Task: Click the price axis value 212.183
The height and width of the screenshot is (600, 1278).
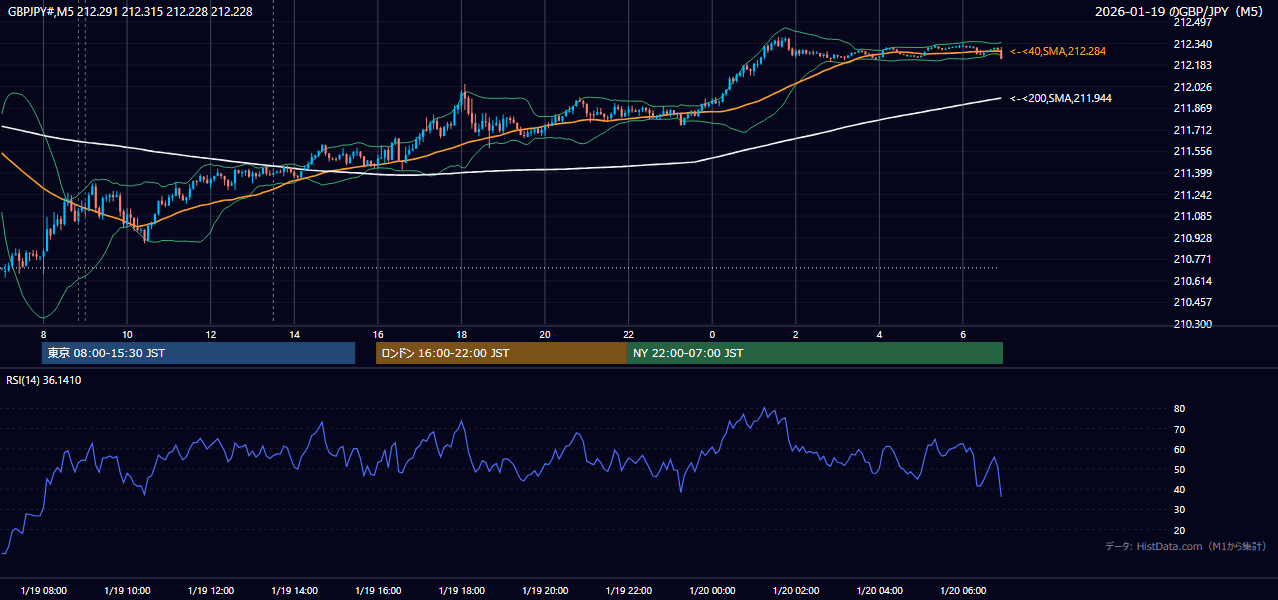Action: point(1192,66)
